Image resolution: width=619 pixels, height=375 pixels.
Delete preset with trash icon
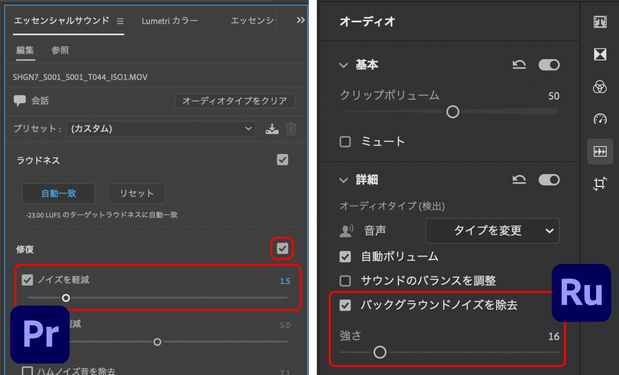tap(291, 129)
